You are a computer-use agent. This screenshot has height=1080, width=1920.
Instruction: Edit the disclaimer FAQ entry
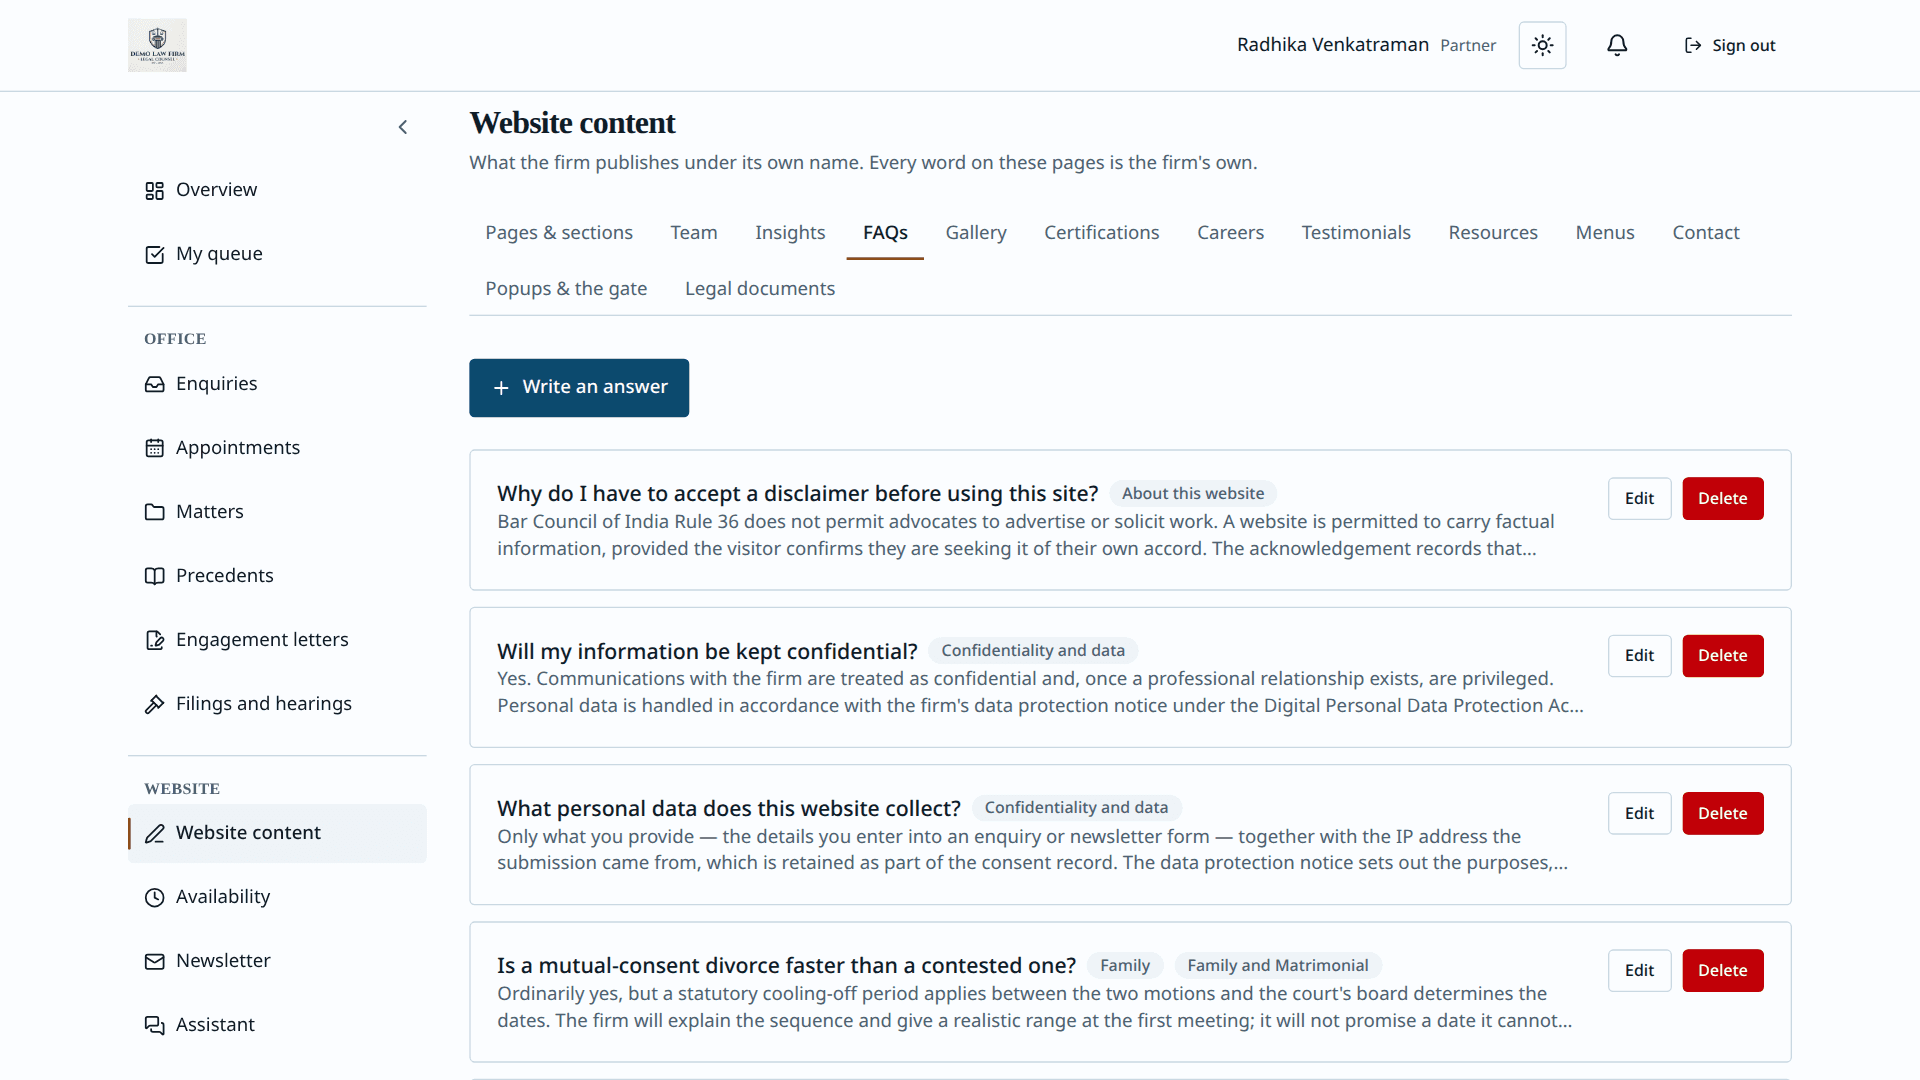[x=1639, y=498]
